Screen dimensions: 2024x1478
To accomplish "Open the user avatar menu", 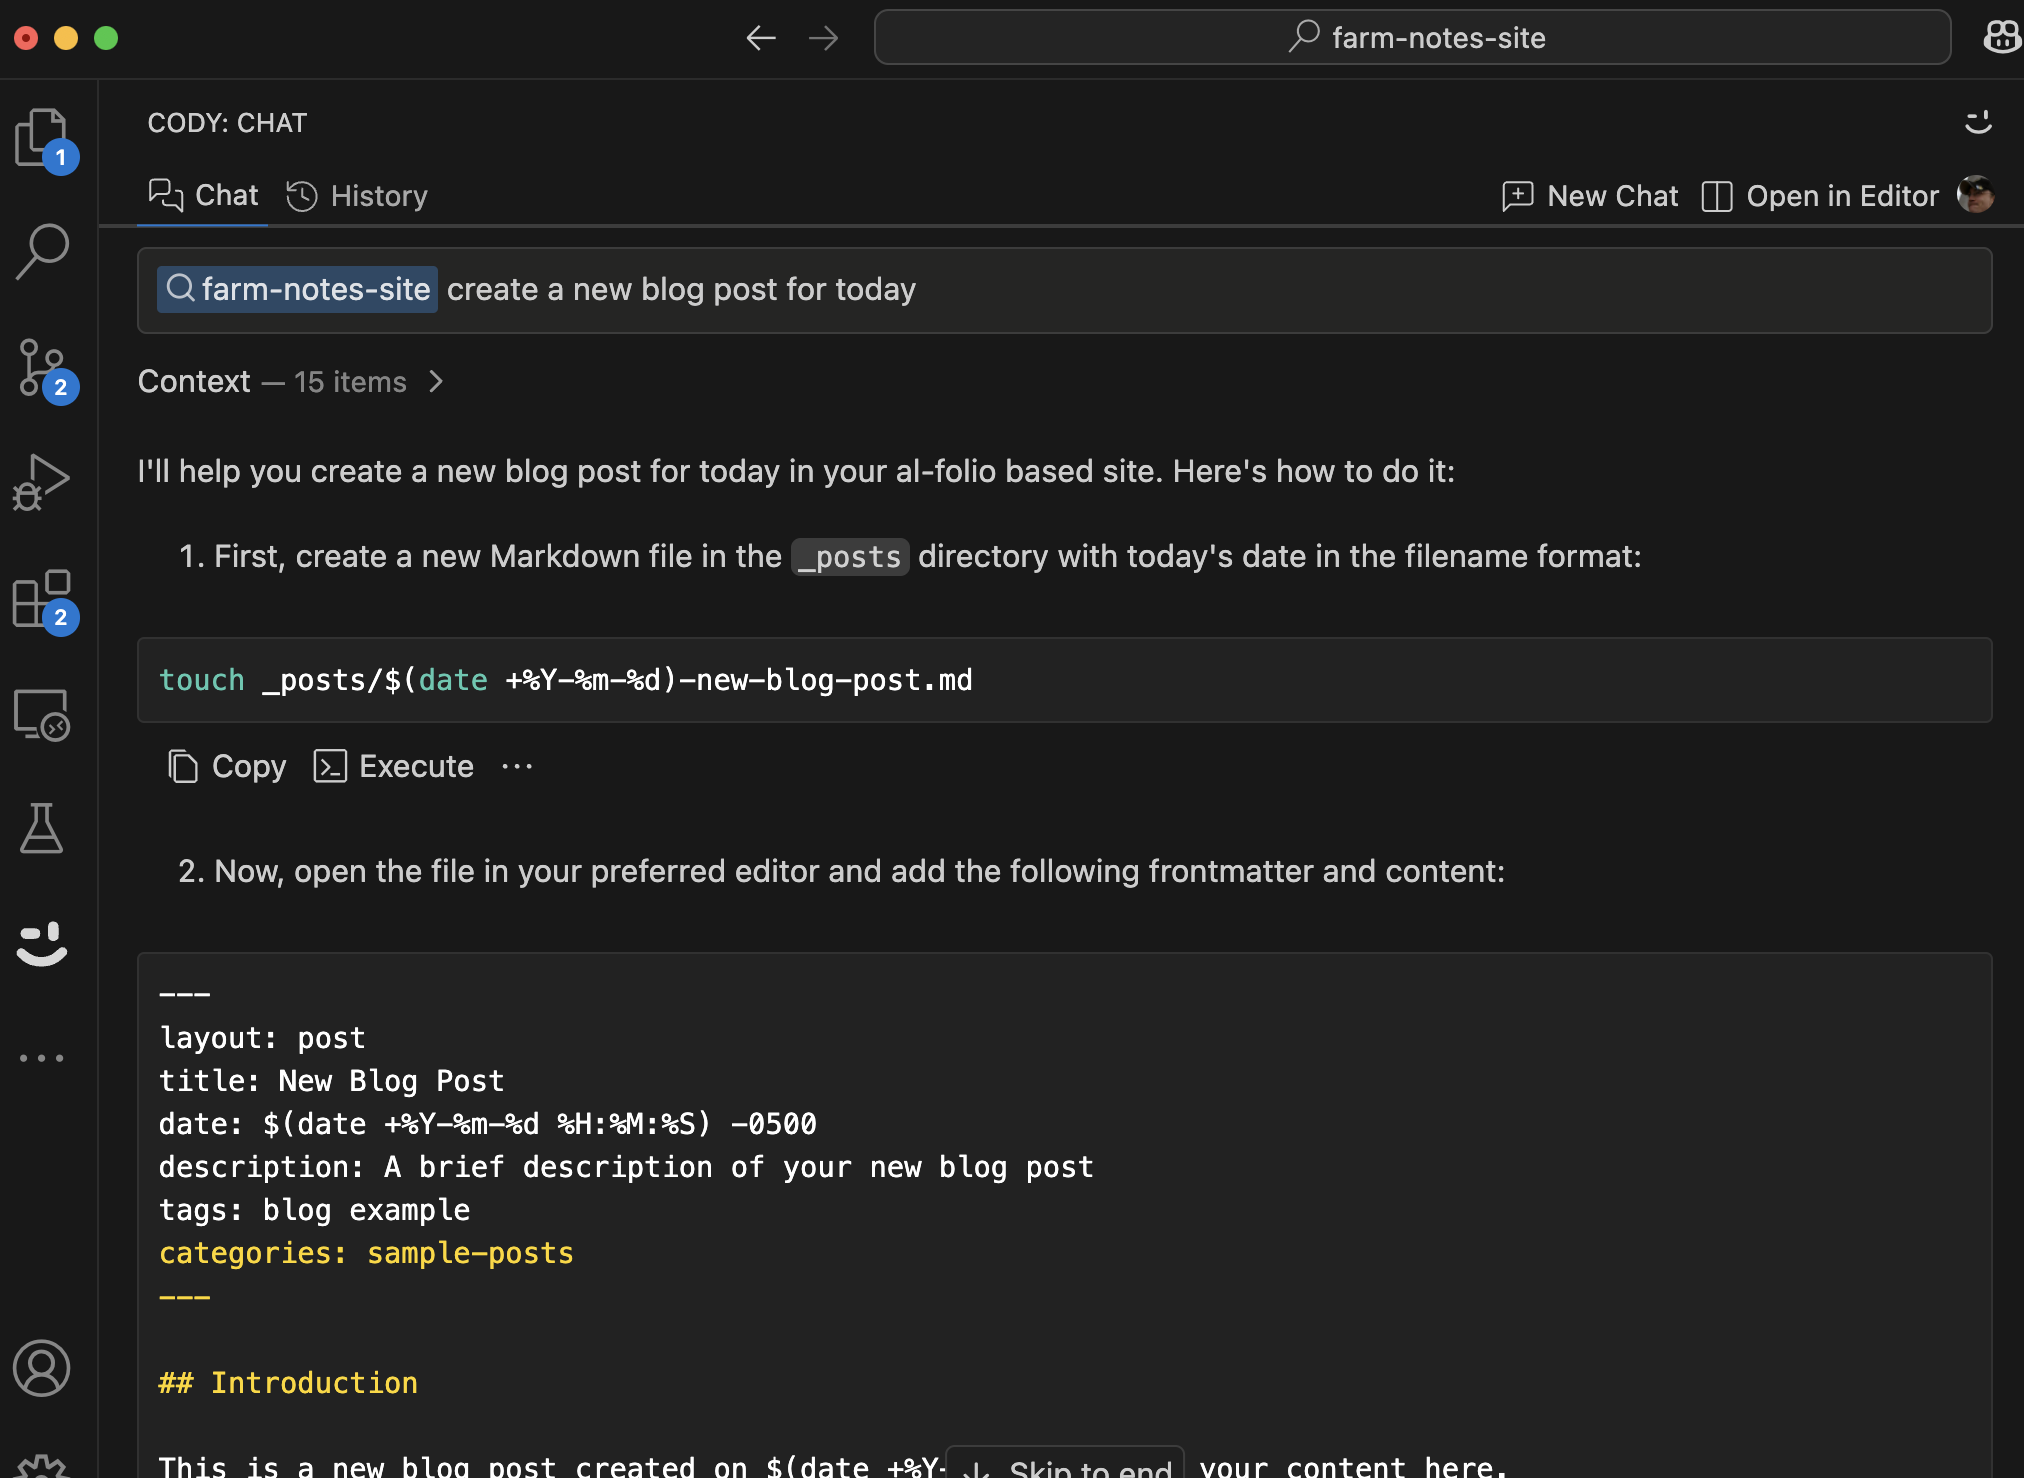I will pos(1976,195).
